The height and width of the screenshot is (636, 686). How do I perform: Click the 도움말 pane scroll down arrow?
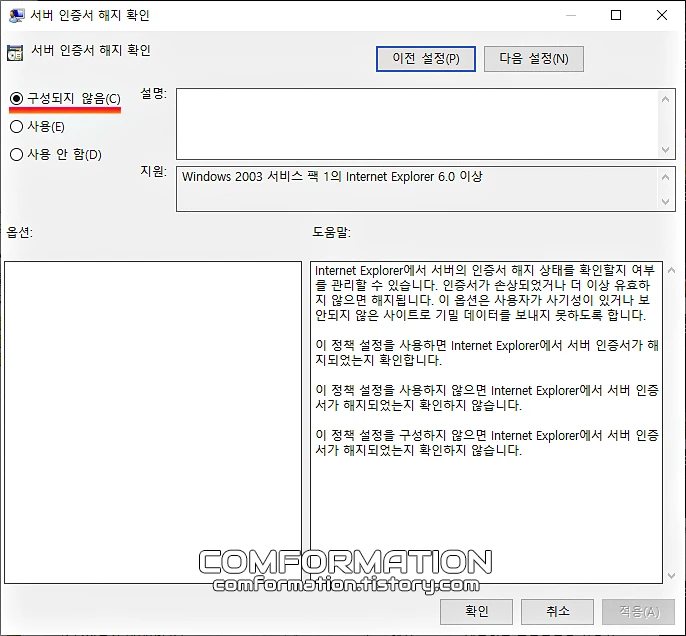tap(672, 576)
